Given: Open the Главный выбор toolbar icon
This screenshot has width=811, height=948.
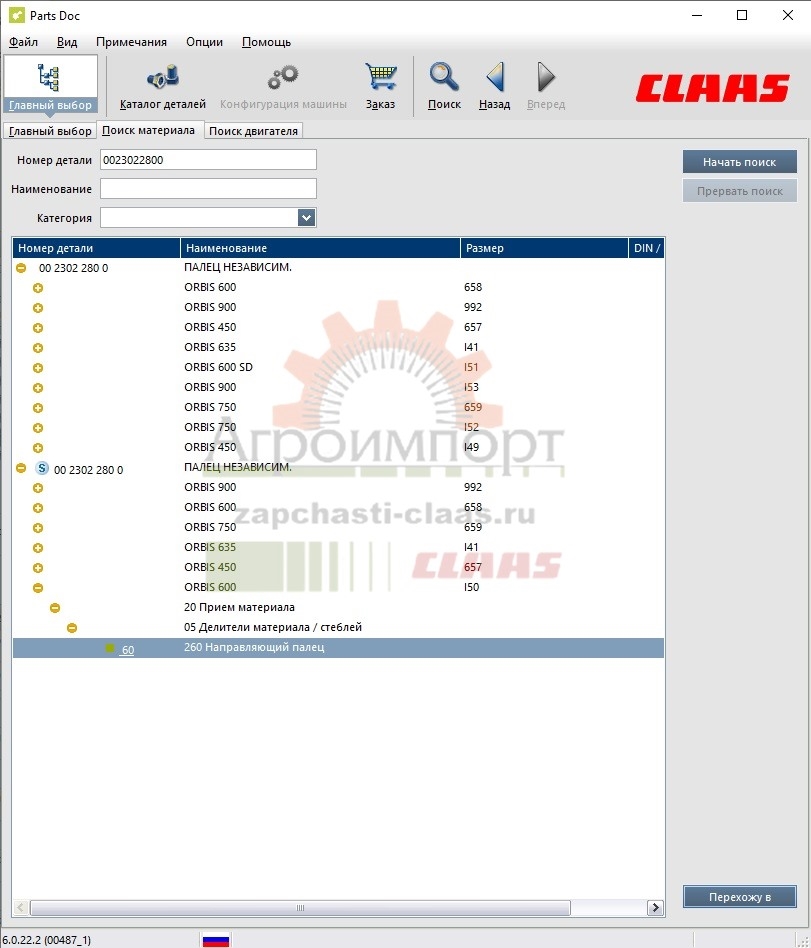Looking at the screenshot, I should tap(50, 83).
